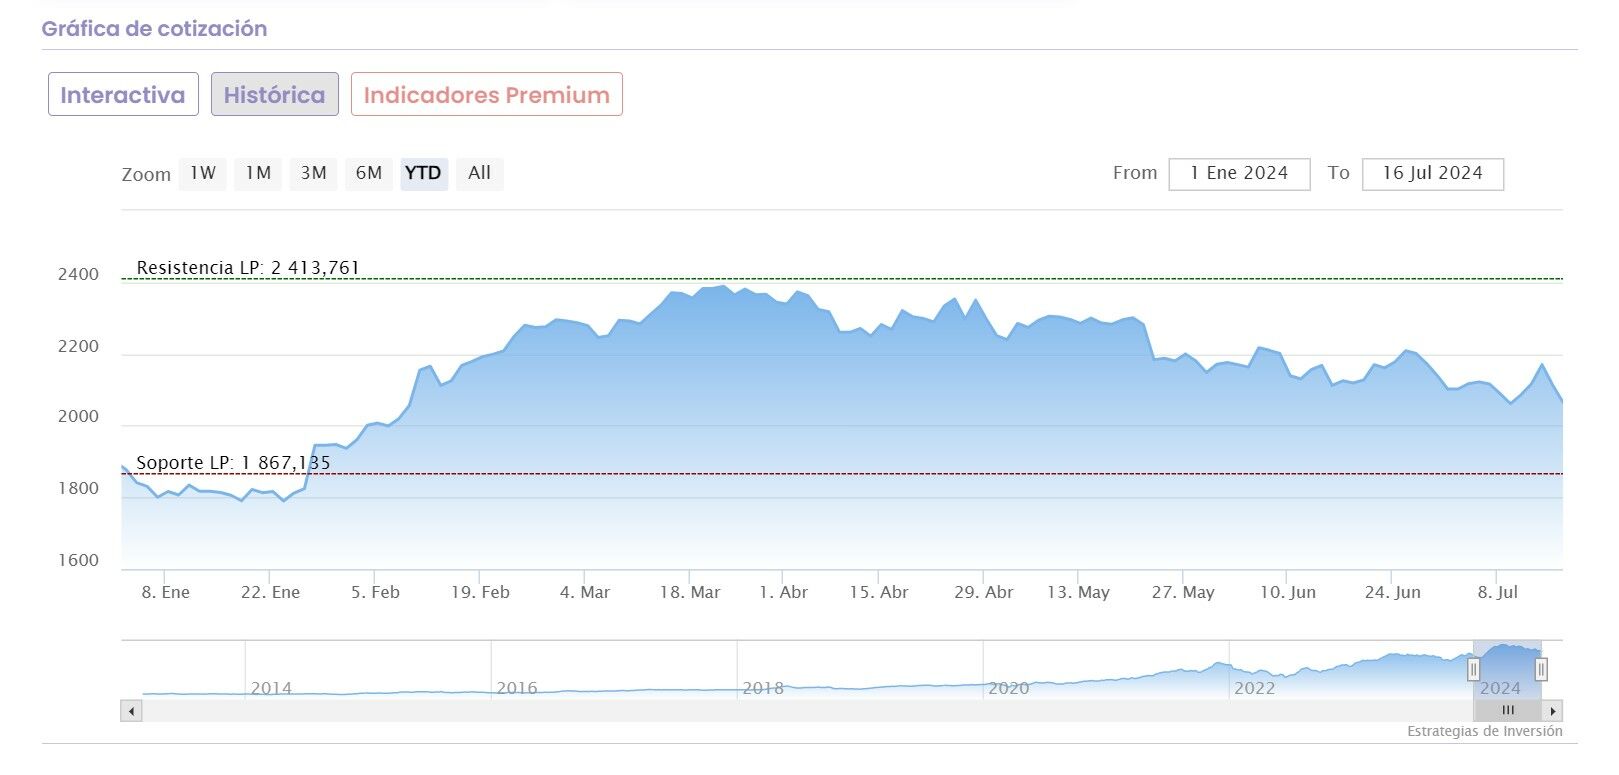Jump to 2020 in the navigator timeline
1619x775 pixels.
click(x=1008, y=688)
